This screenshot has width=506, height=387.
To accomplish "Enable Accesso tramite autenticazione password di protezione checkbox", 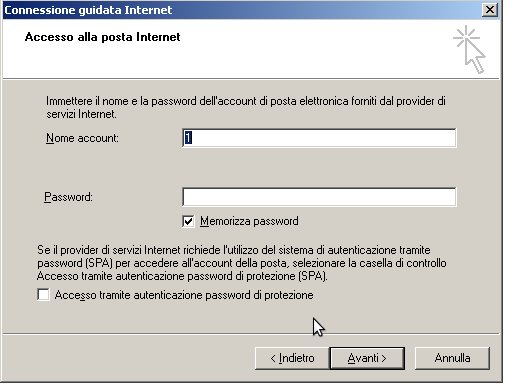I will (43, 295).
